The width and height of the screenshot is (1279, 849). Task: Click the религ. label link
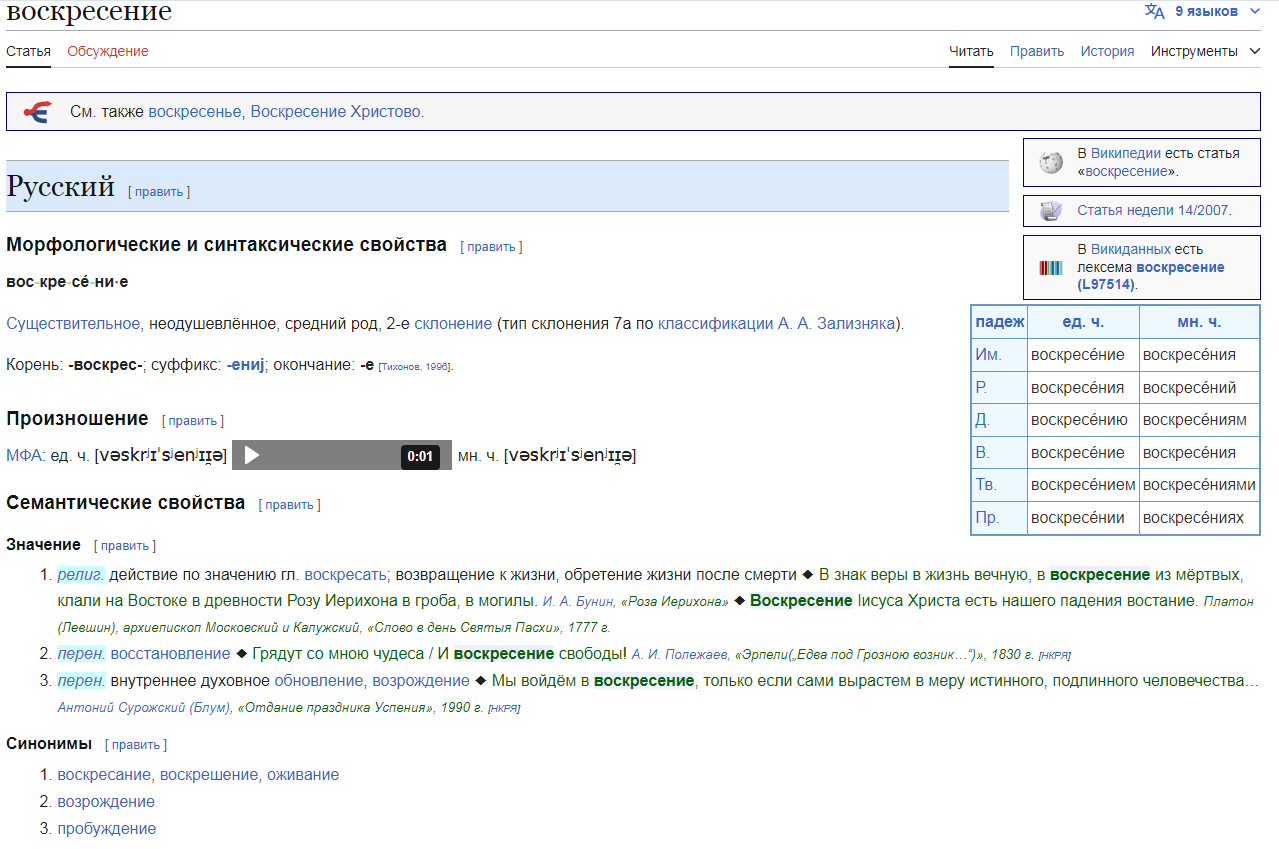81,575
